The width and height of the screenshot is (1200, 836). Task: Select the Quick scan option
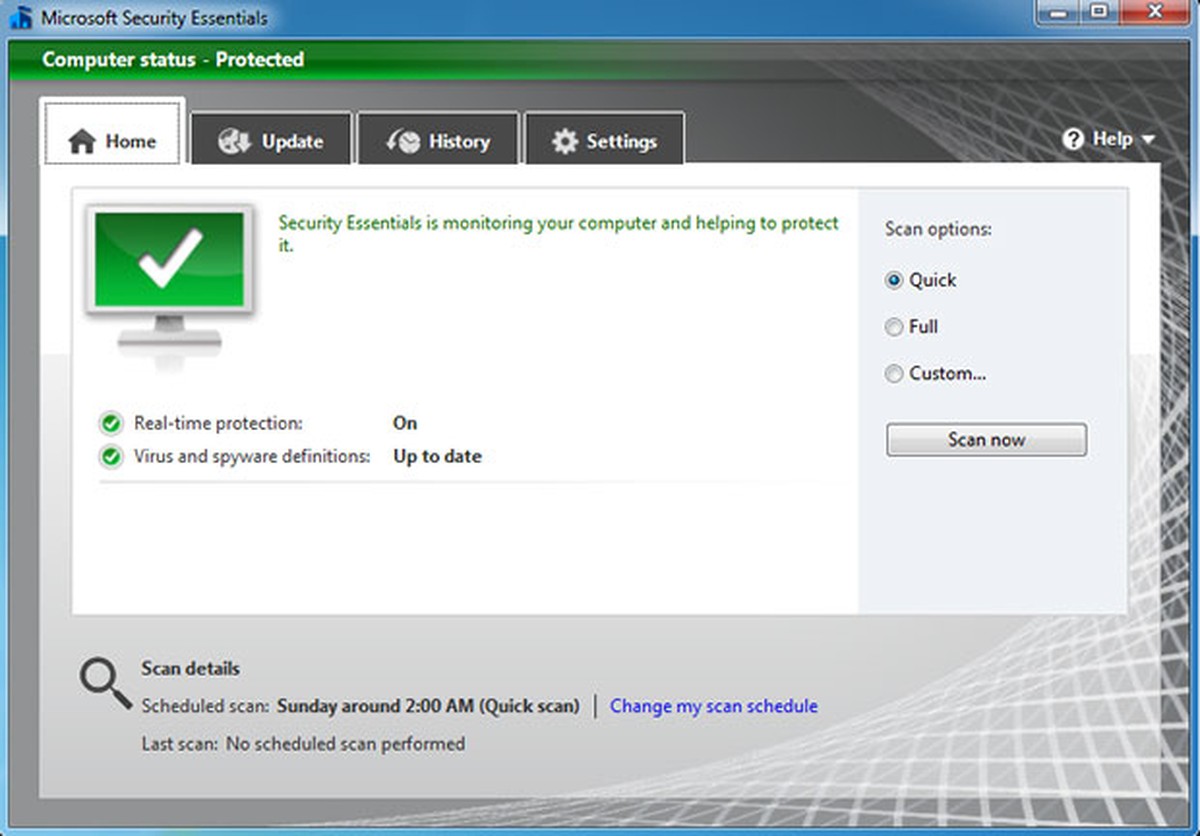tap(893, 281)
